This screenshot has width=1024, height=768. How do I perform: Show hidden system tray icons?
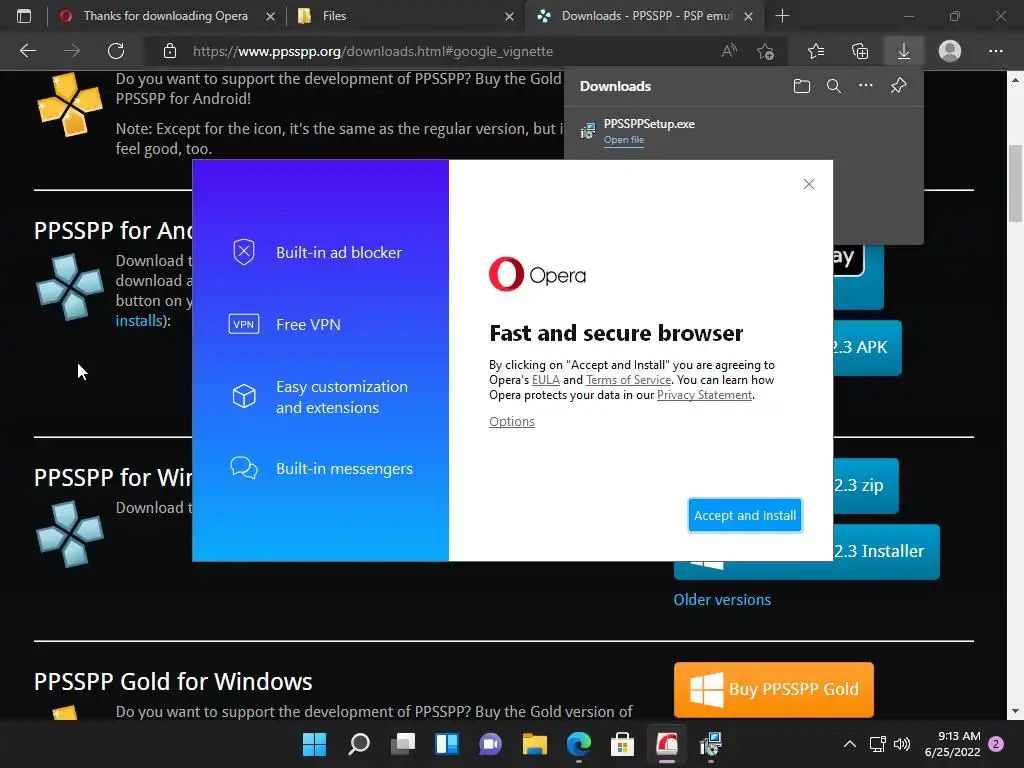(x=850, y=744)
